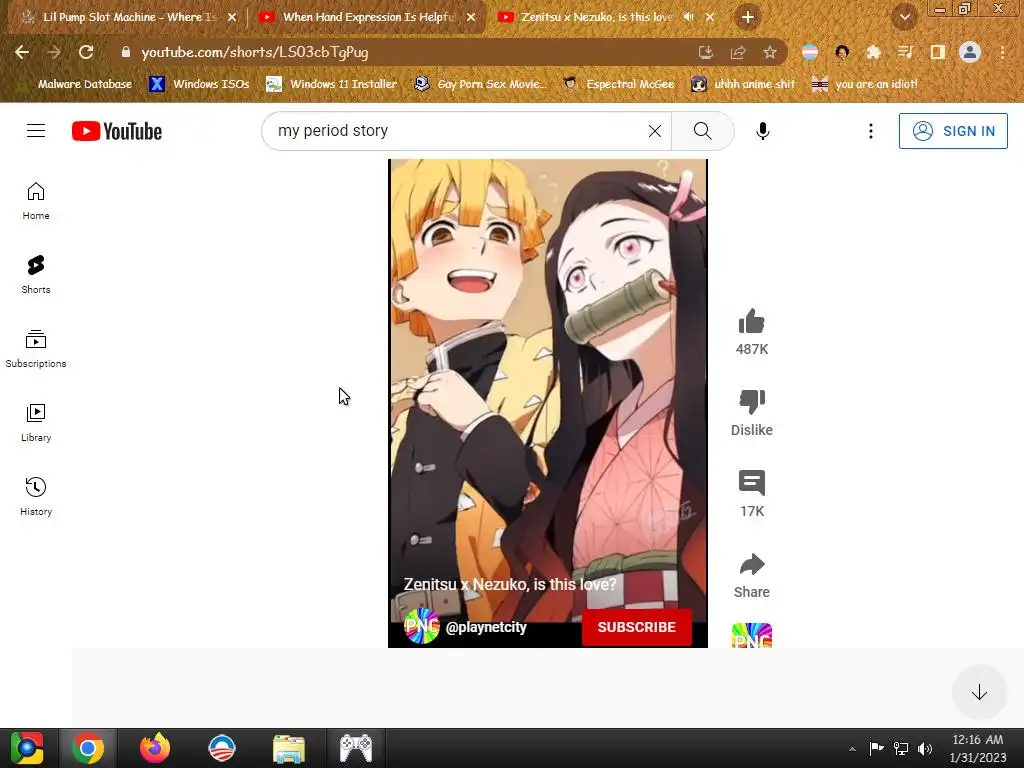
Task: Open the Windows 11 Installer bookmark
Action: [332, 84]
